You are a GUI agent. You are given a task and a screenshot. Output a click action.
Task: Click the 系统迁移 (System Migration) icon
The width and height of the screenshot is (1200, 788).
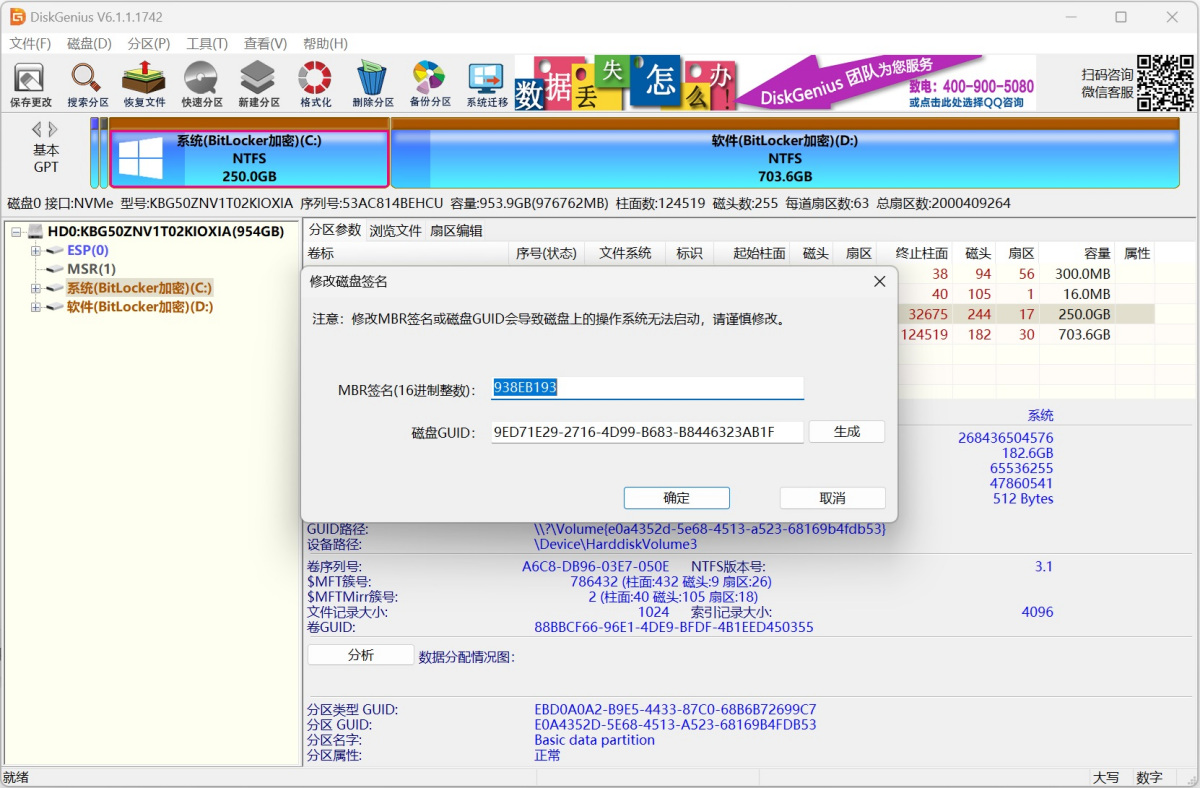[487, 84]
